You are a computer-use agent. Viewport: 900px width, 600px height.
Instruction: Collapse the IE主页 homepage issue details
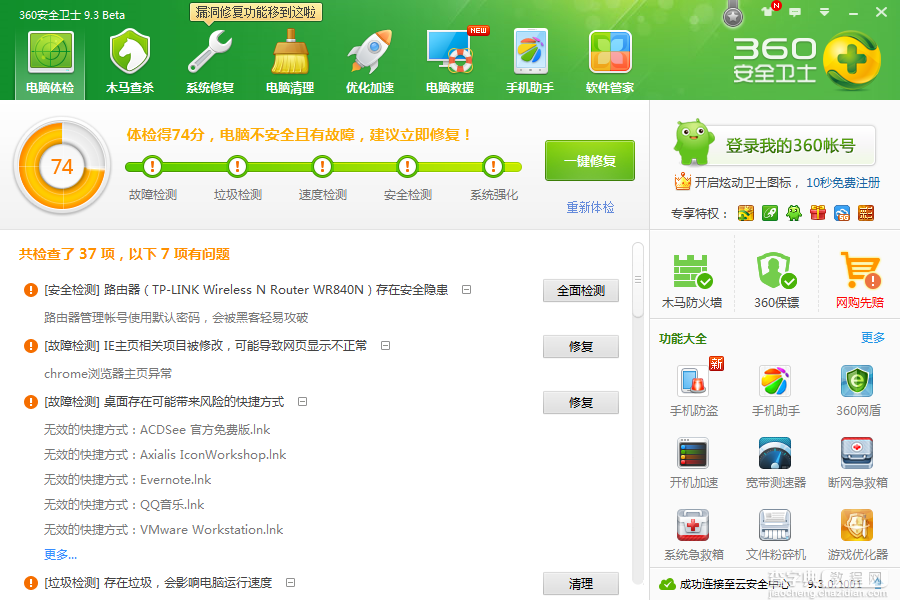click(386, 346)
